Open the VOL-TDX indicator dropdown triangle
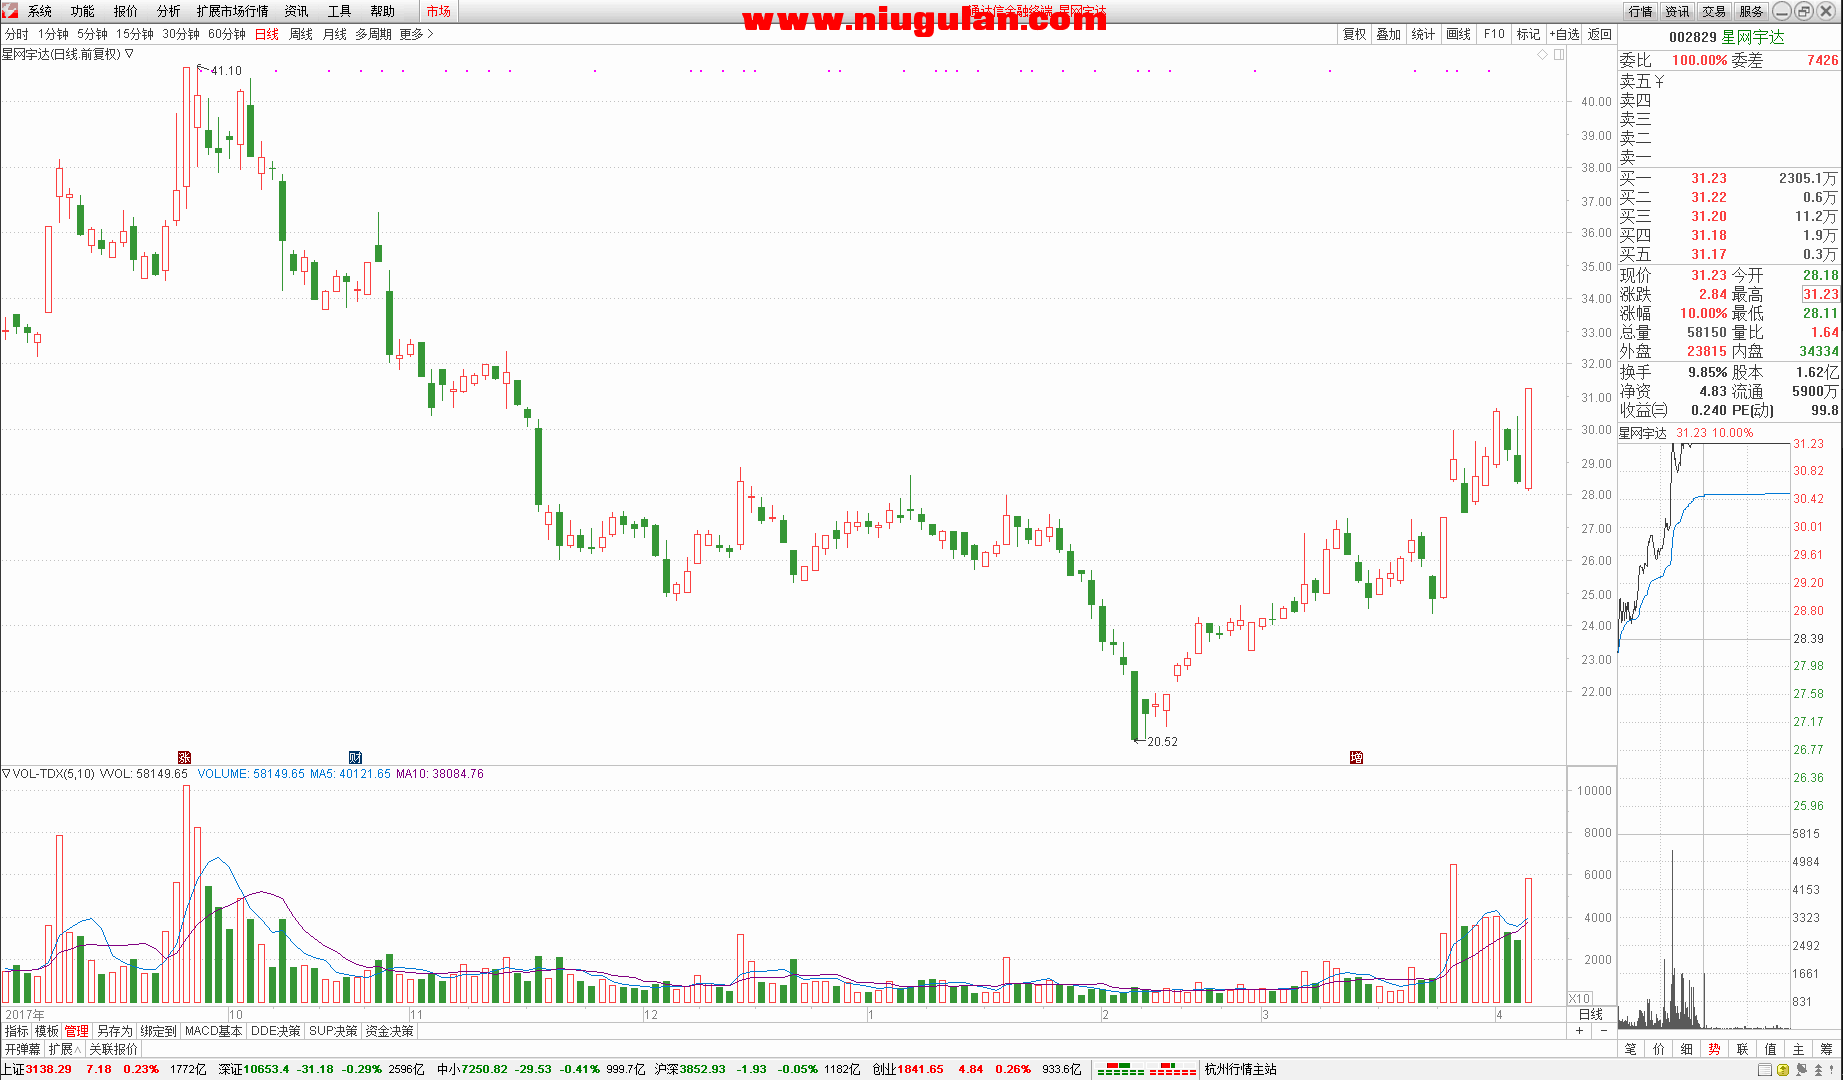The width and height of the screenshot is (1843, 1080). point(6,773)
